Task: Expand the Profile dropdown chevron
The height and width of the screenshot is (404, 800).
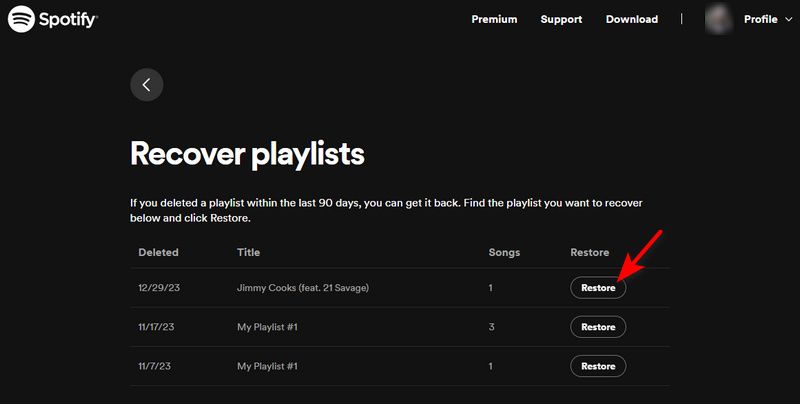Action: pos(788,19)
